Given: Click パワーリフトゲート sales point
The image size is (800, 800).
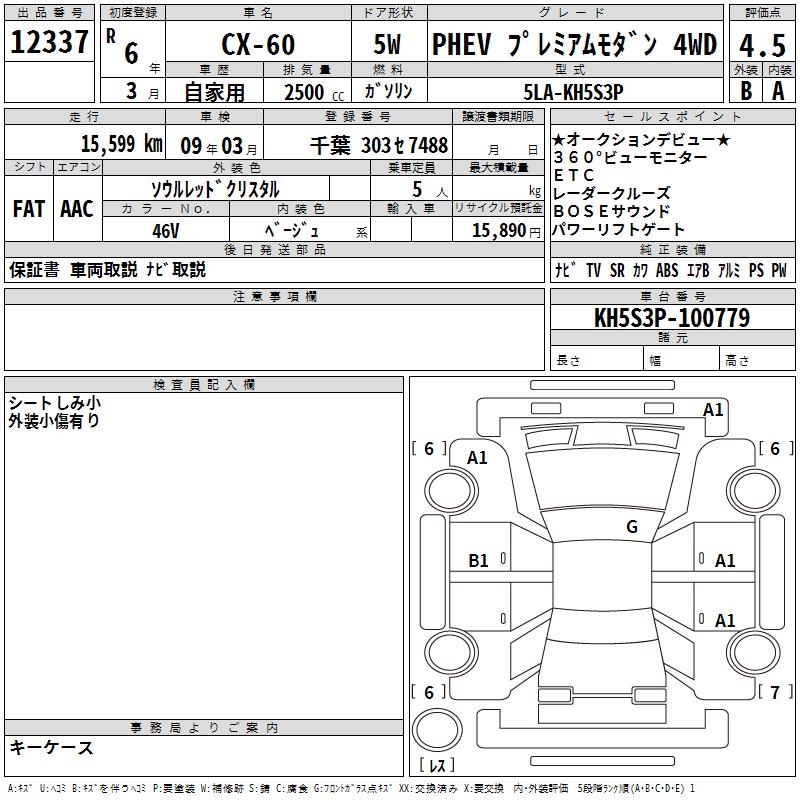Looking at the screenshot, I should tap(618, 230).
